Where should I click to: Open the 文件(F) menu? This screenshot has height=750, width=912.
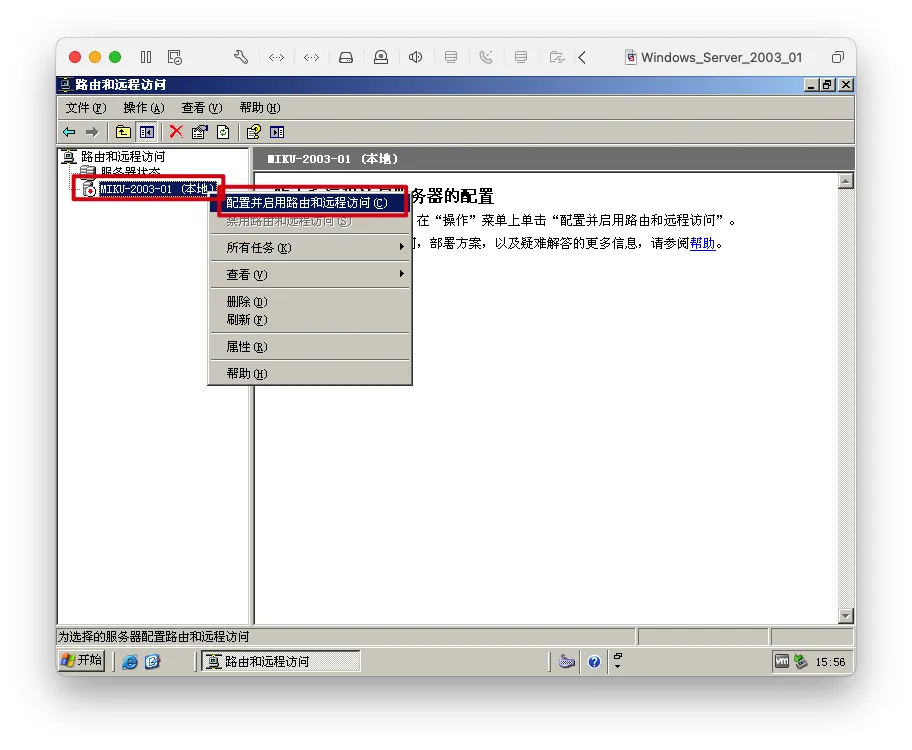(x=86, y=108)
